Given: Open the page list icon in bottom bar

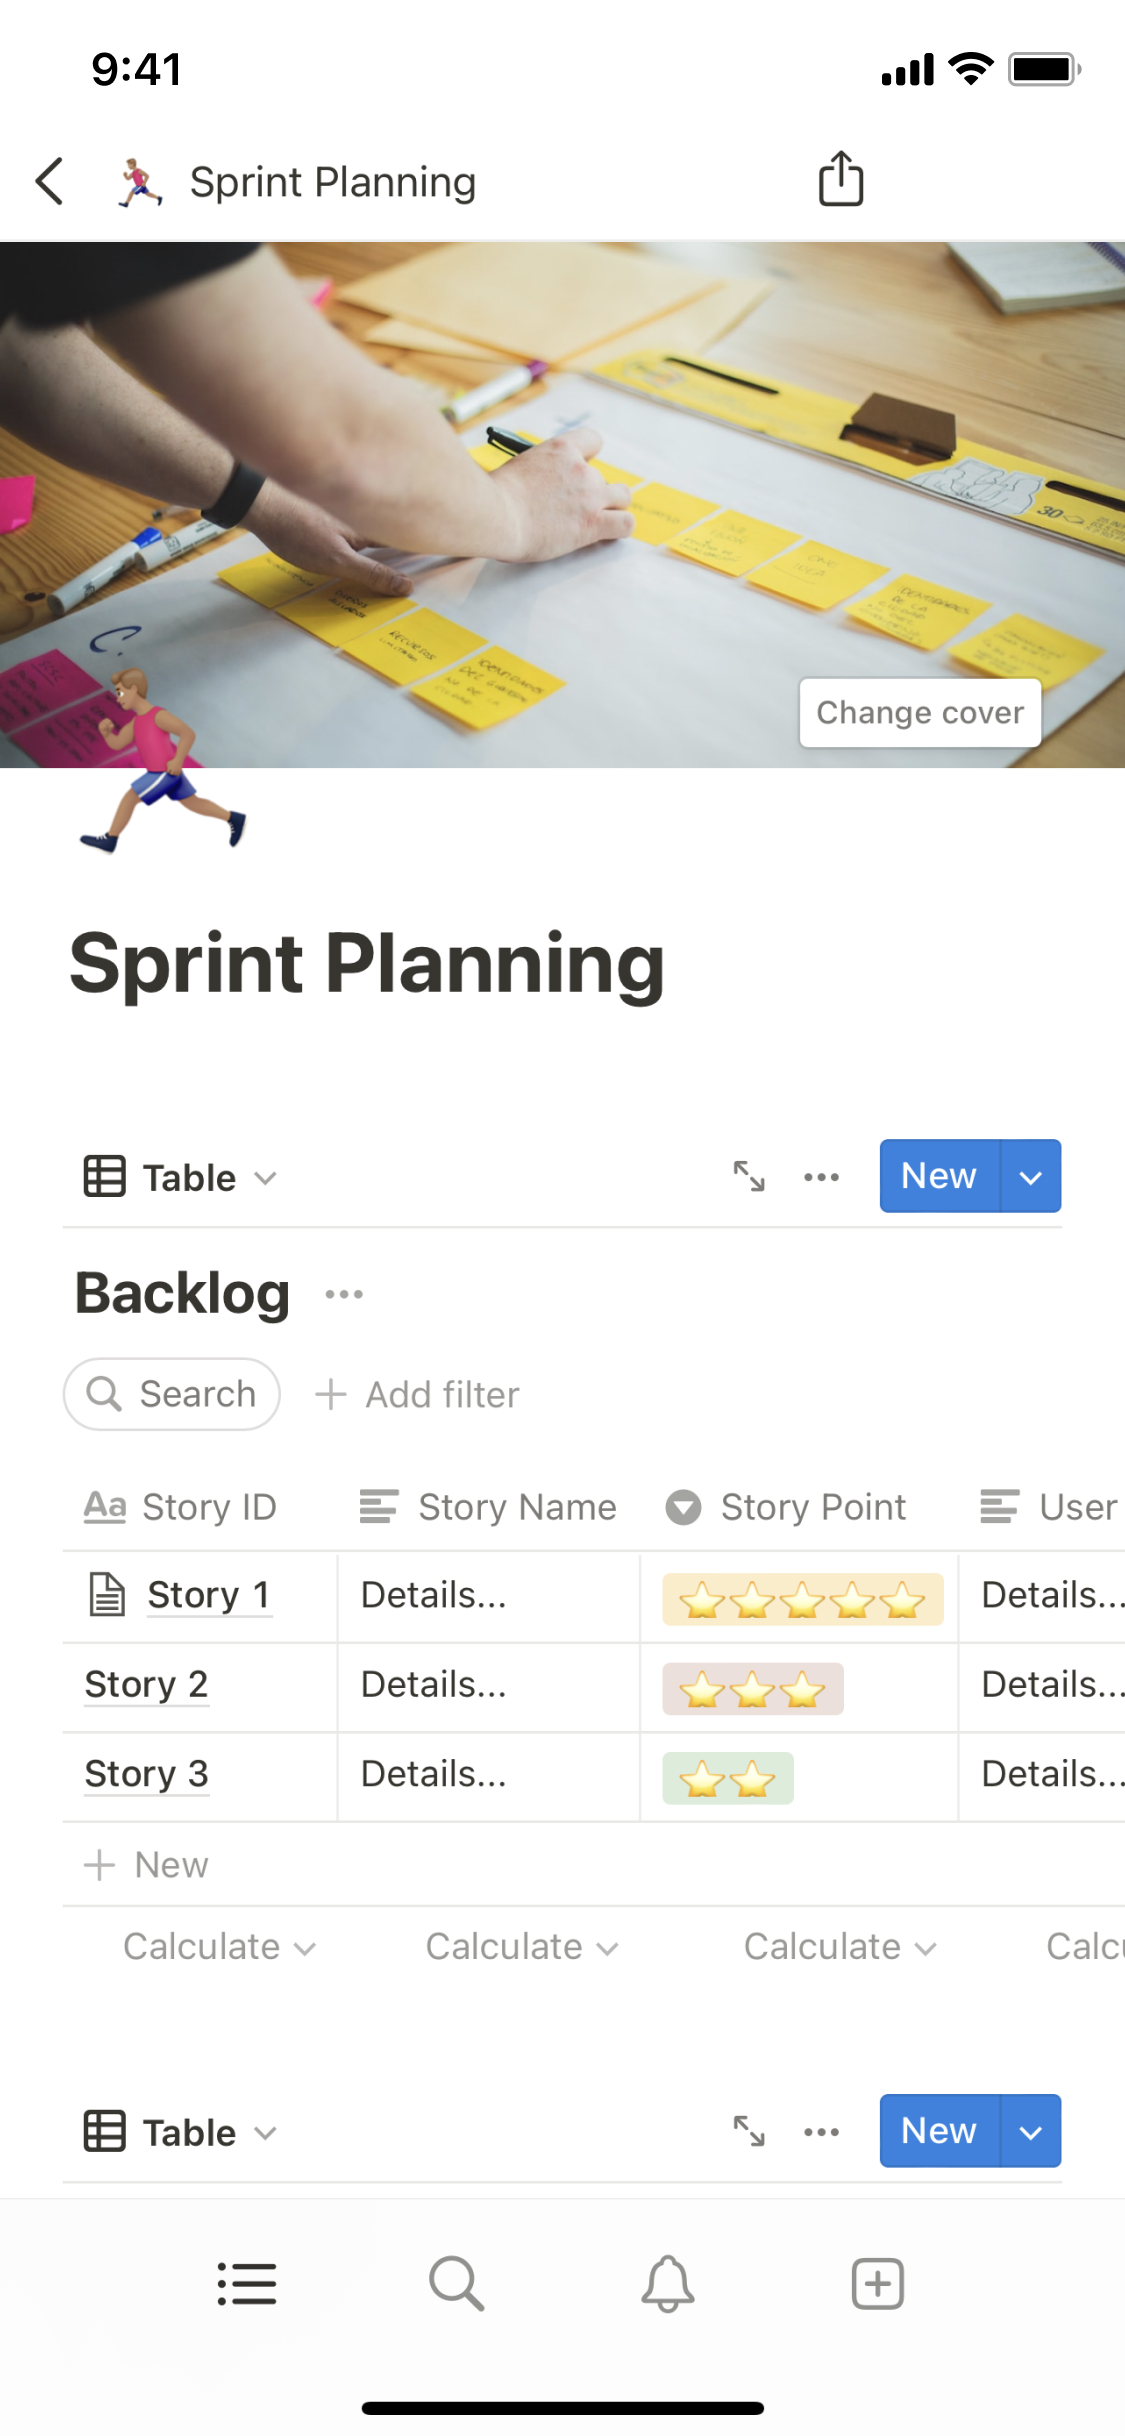Looking at the screenshot, I should tap(247, 2284).
